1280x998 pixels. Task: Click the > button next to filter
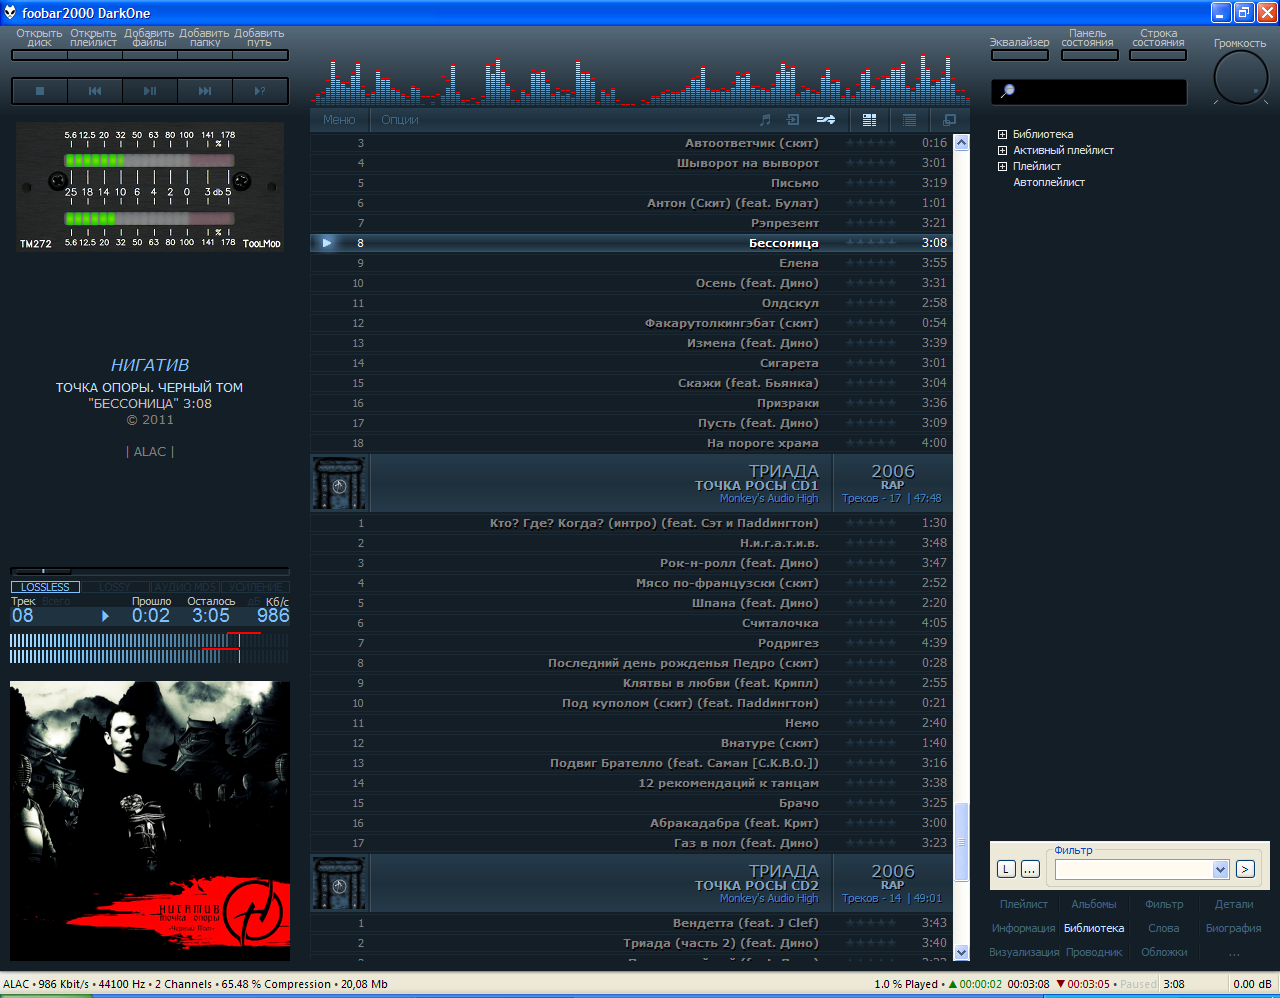tap(1245, 869)
